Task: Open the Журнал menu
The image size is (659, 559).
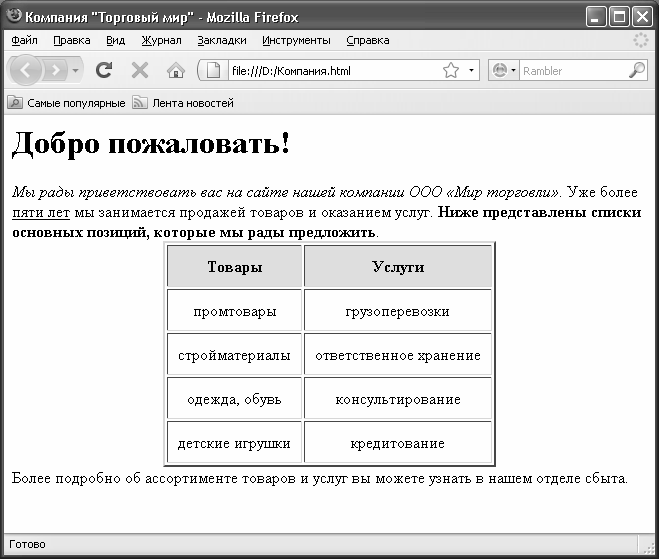Action: [x=161, y=40]
